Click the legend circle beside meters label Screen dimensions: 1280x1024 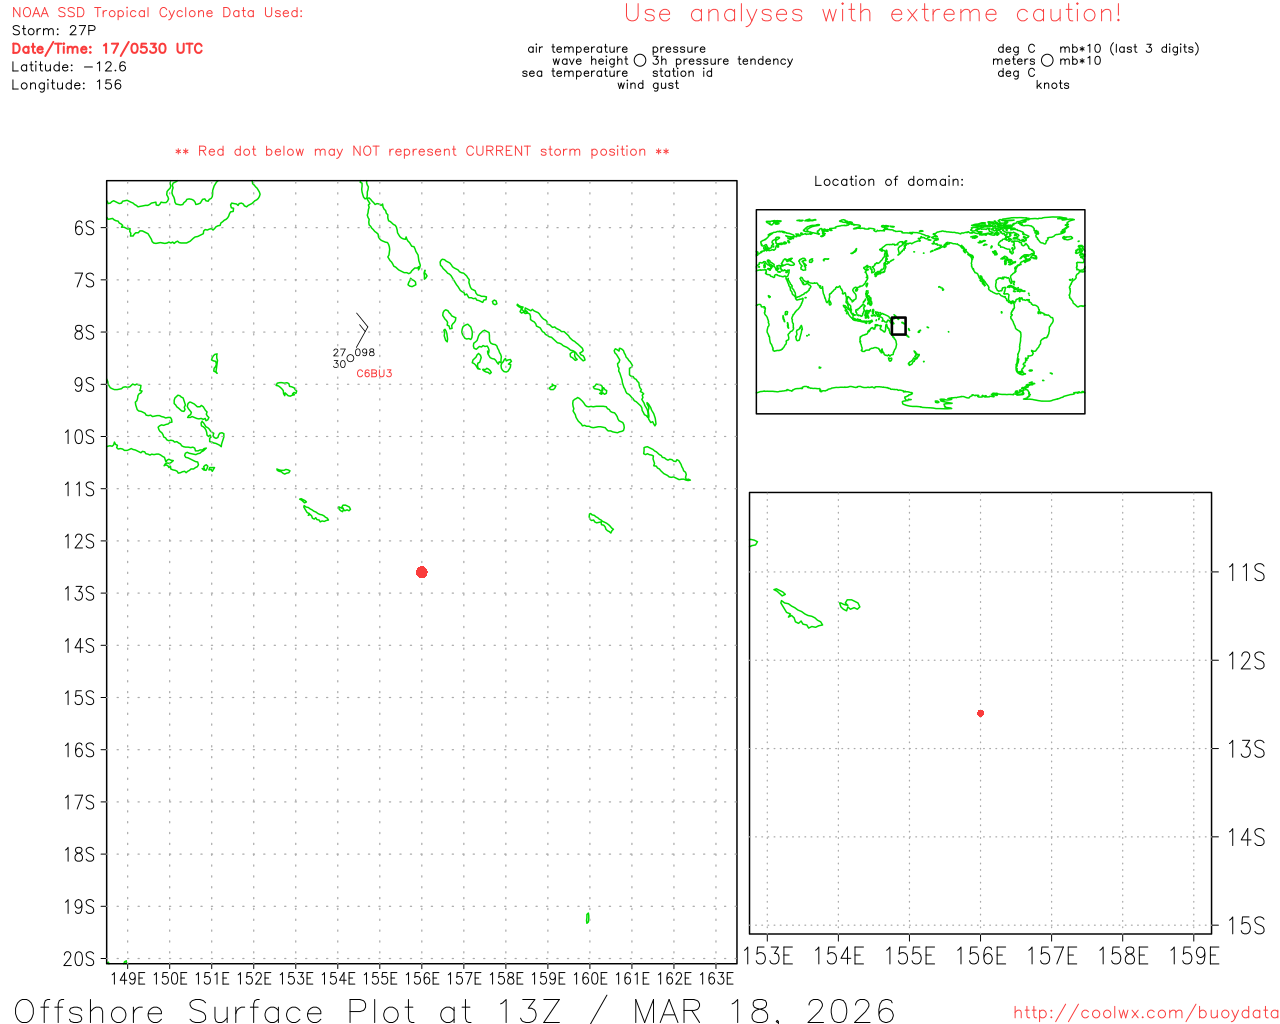click(1047, 61)
